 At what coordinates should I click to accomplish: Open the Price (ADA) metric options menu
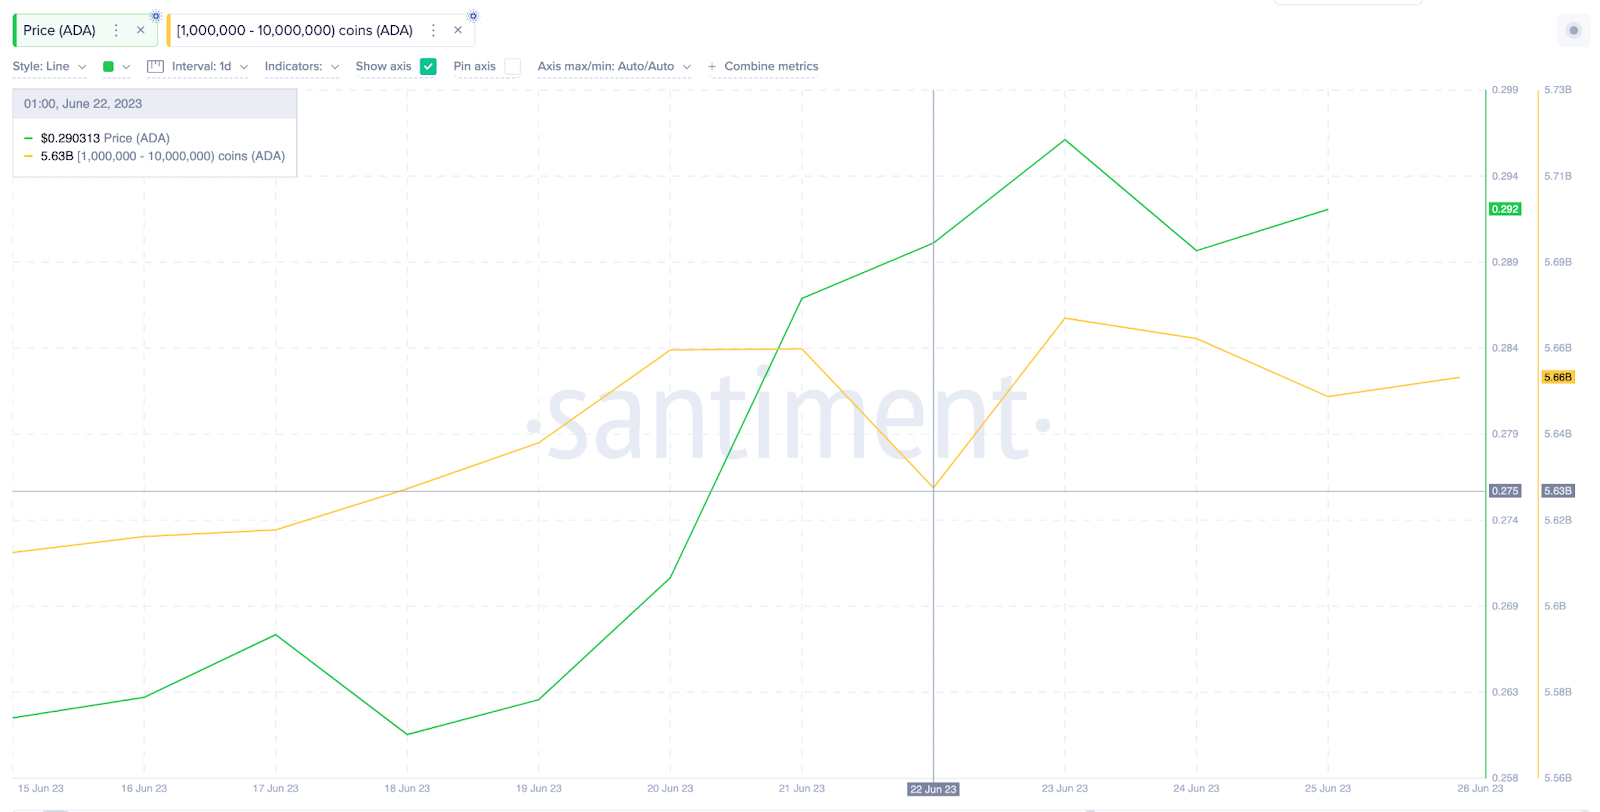coord(116,31)
